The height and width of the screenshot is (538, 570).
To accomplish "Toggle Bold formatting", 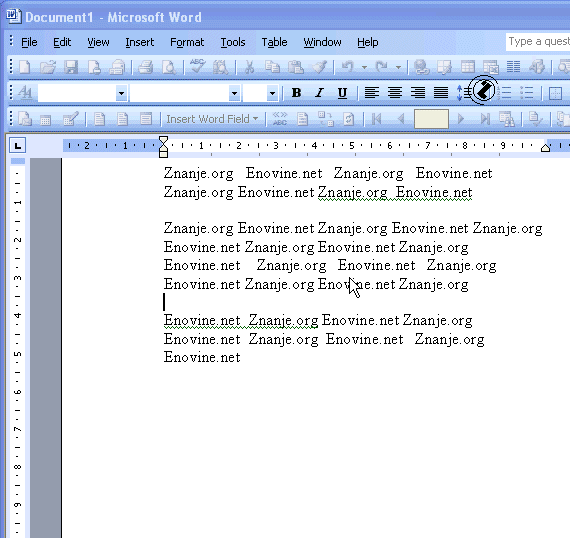I will click(296, 93).
